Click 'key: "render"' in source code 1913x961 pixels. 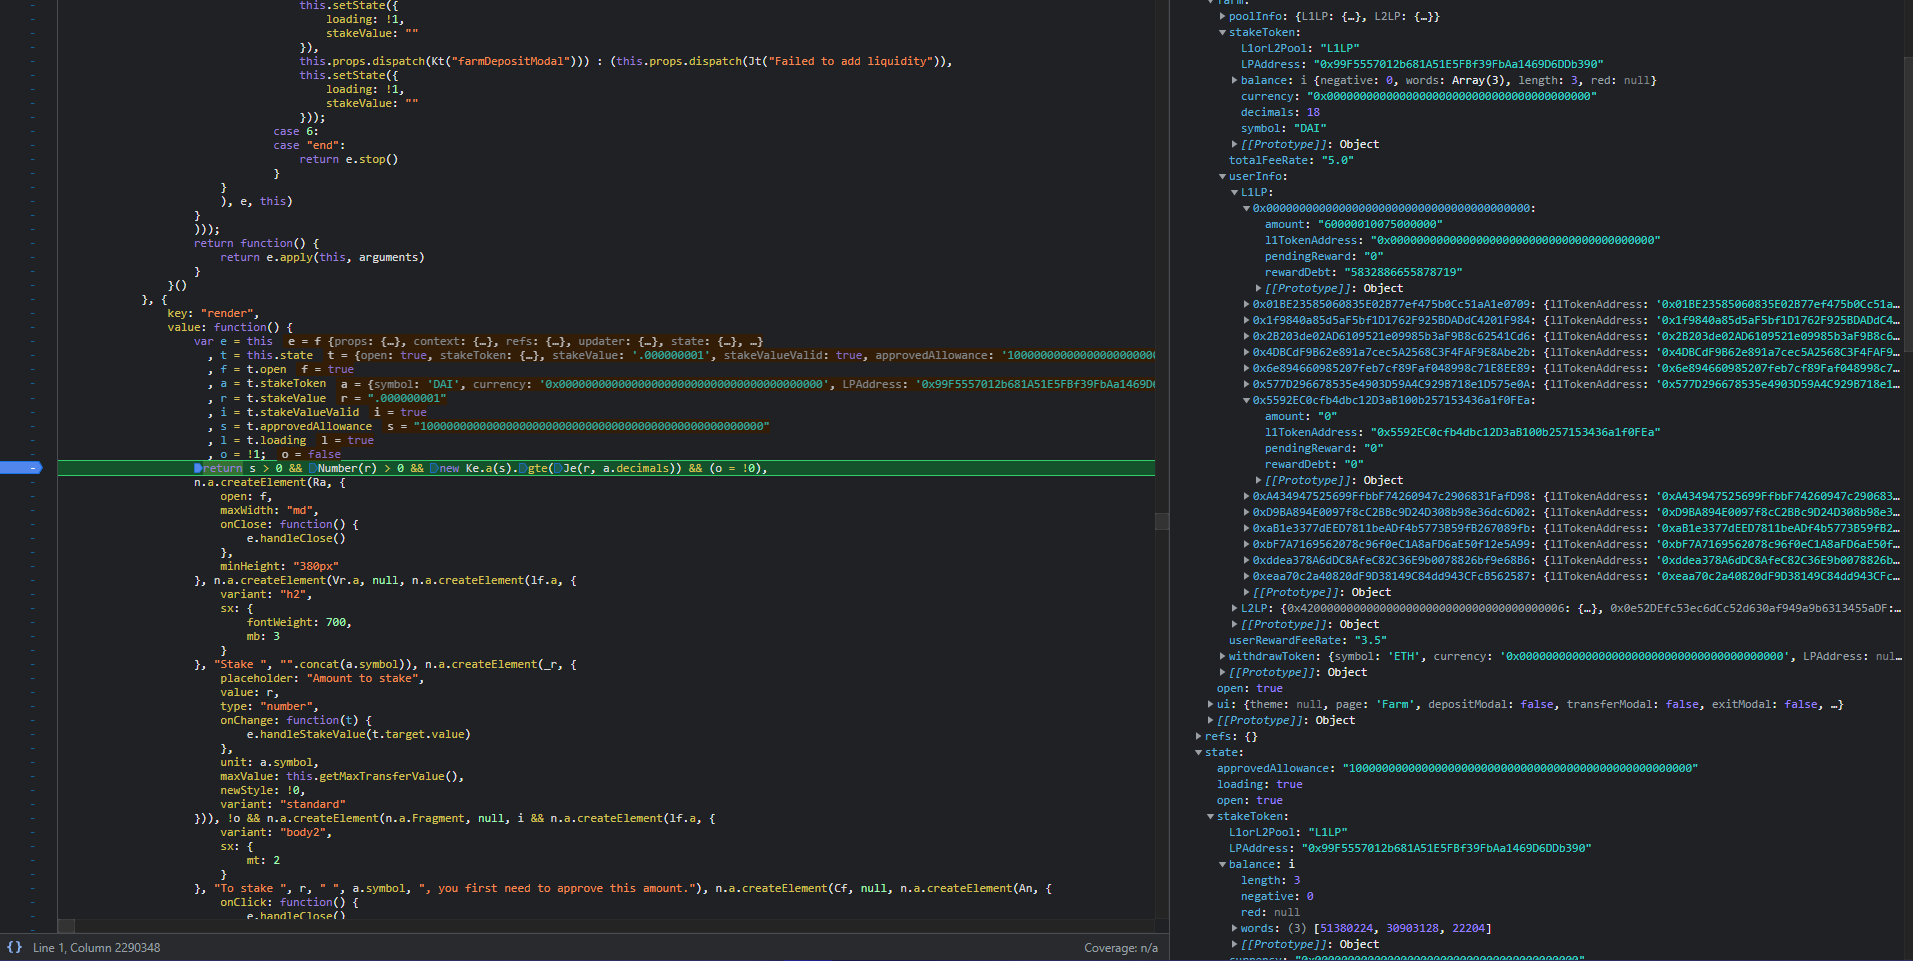pyautogui.click(x=213, y=313)
